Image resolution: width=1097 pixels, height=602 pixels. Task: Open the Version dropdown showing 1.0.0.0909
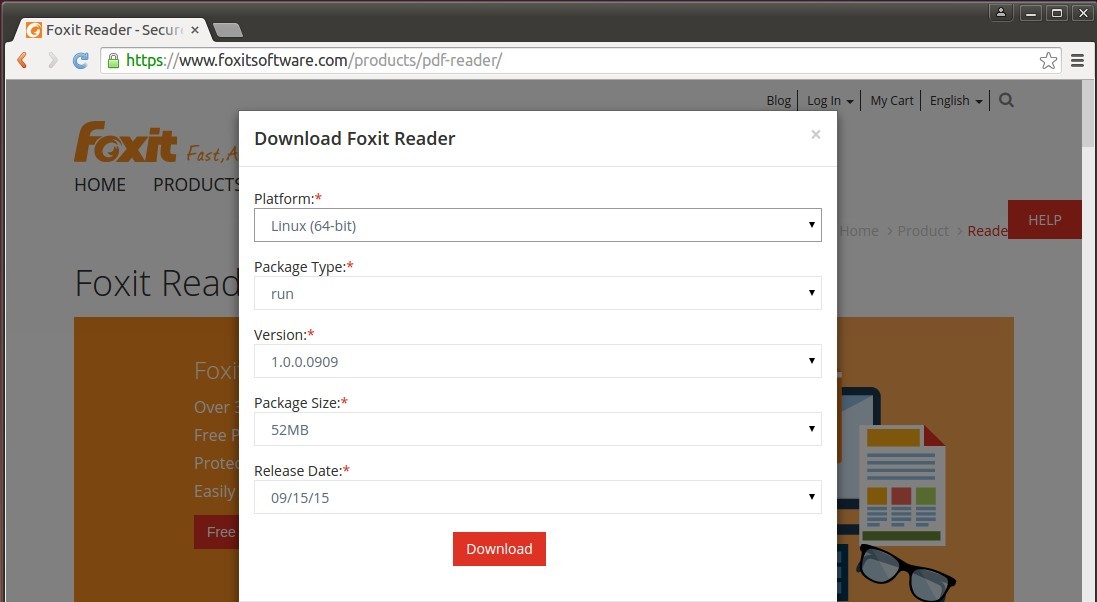[537, 361]
